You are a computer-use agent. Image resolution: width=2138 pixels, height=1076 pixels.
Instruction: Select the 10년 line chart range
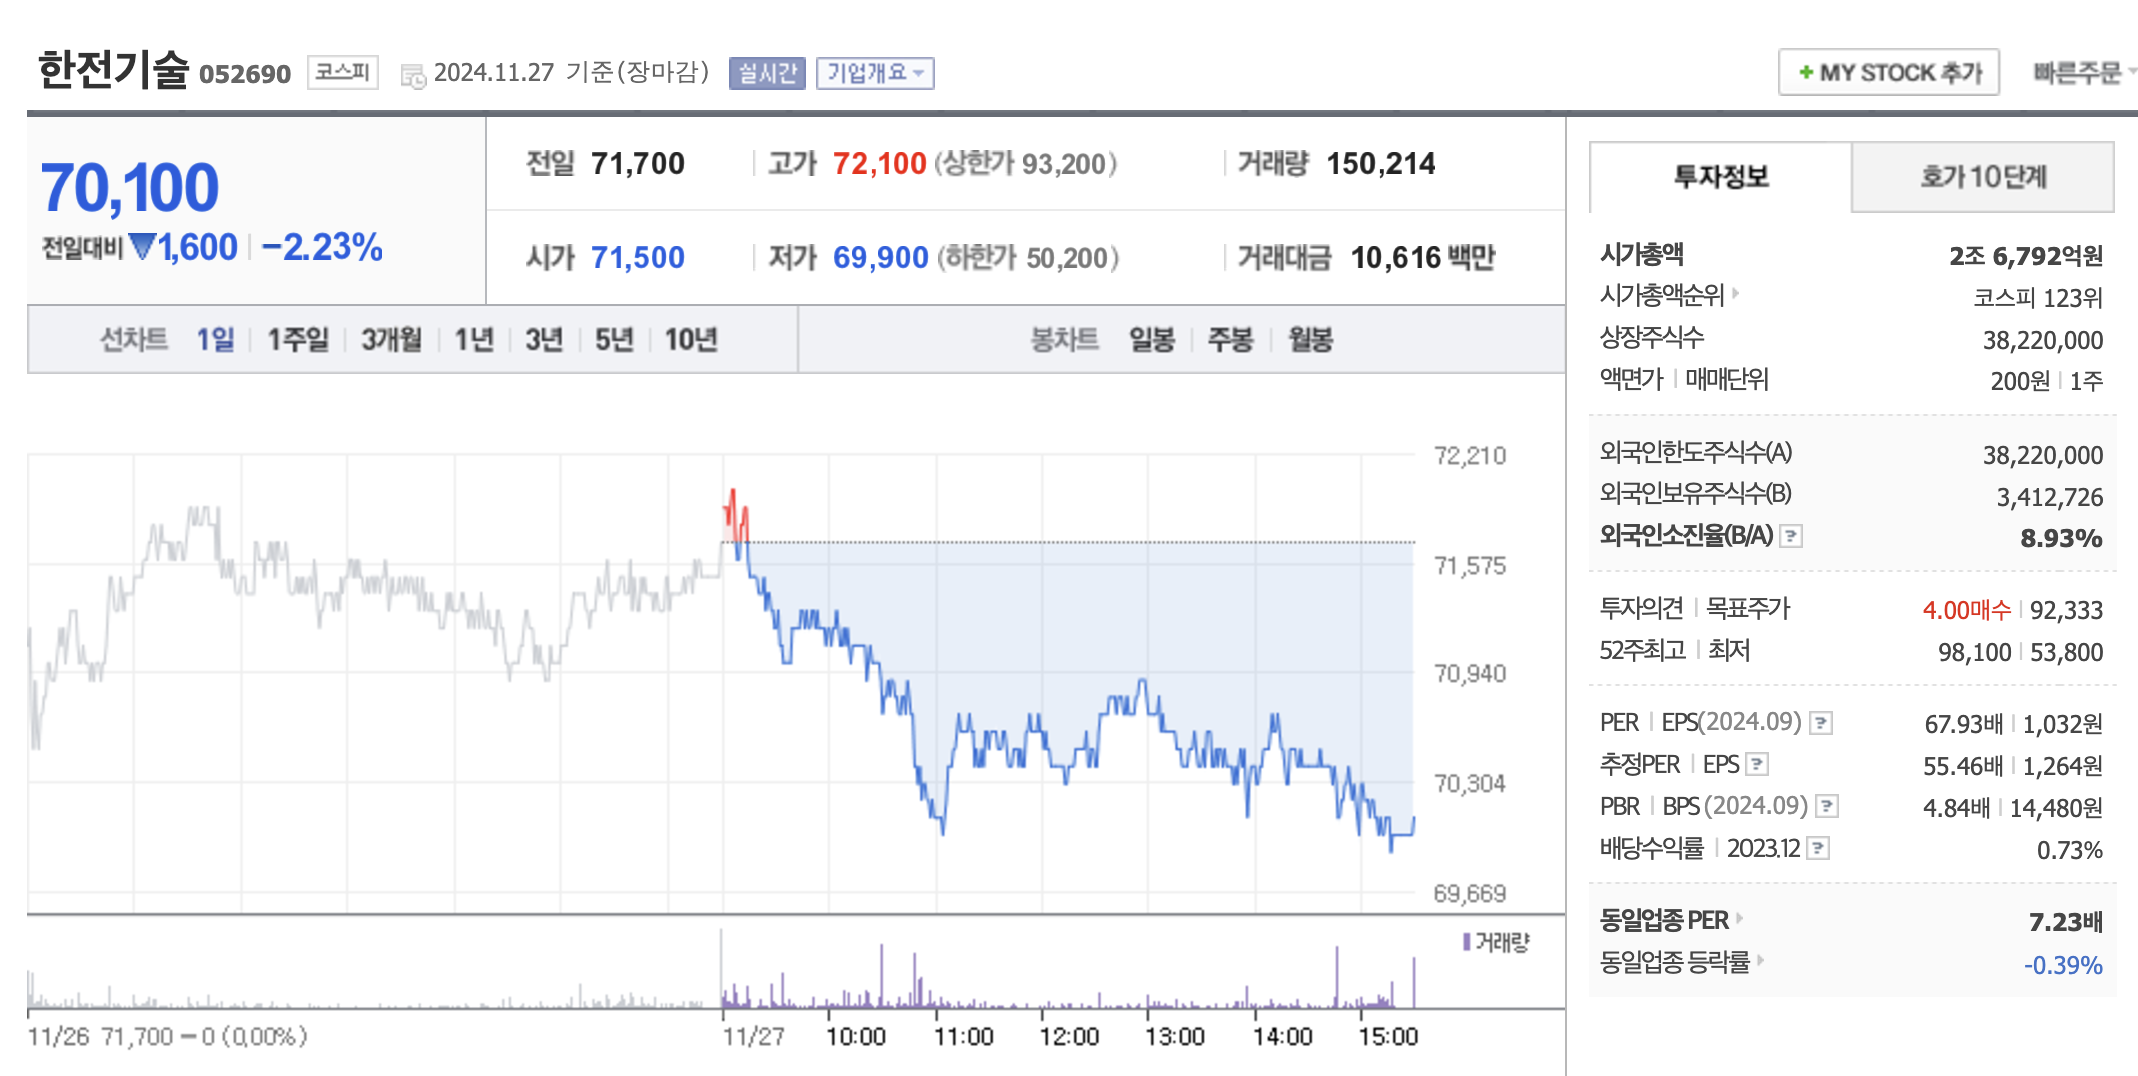coord(691,340)
